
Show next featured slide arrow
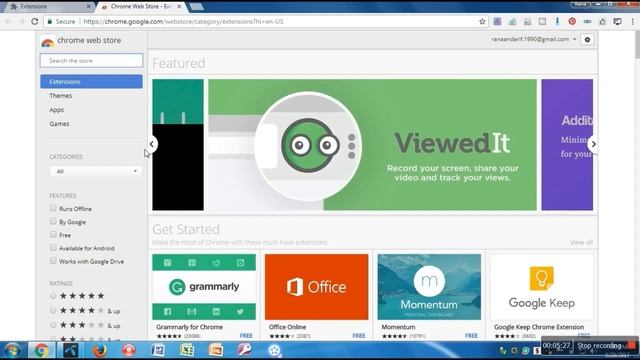click(593, 144)
